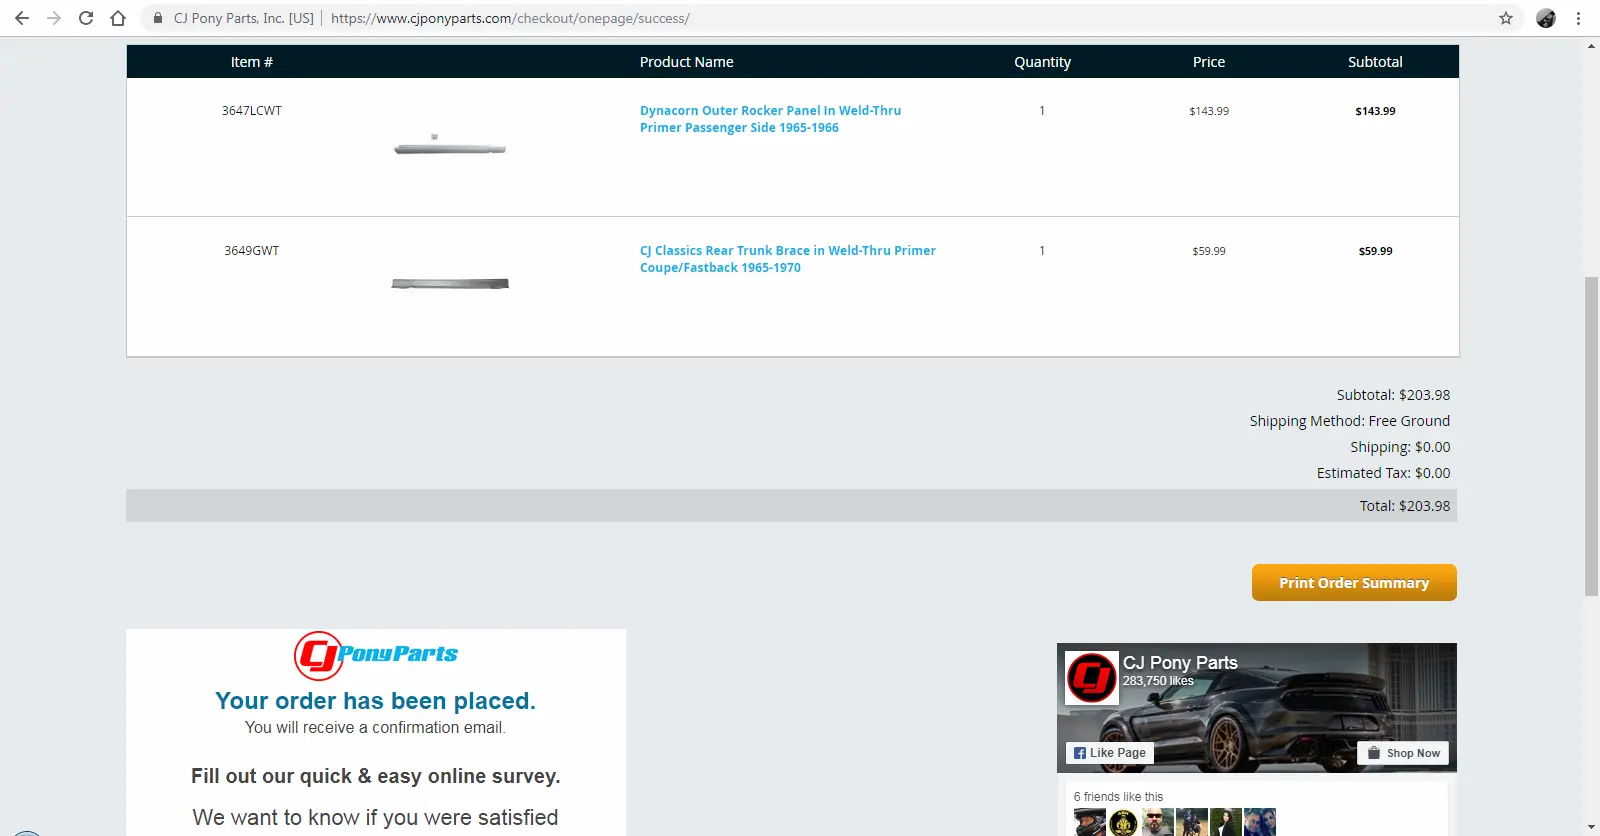Click the last friend avatar thumbnail

pos(1260,822)
